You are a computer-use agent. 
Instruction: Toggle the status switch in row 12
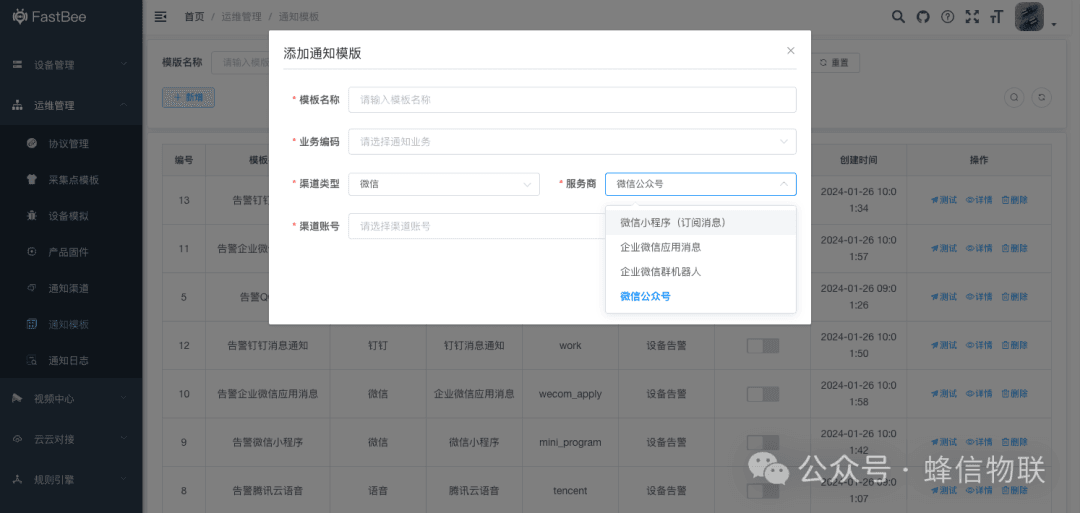762,346
